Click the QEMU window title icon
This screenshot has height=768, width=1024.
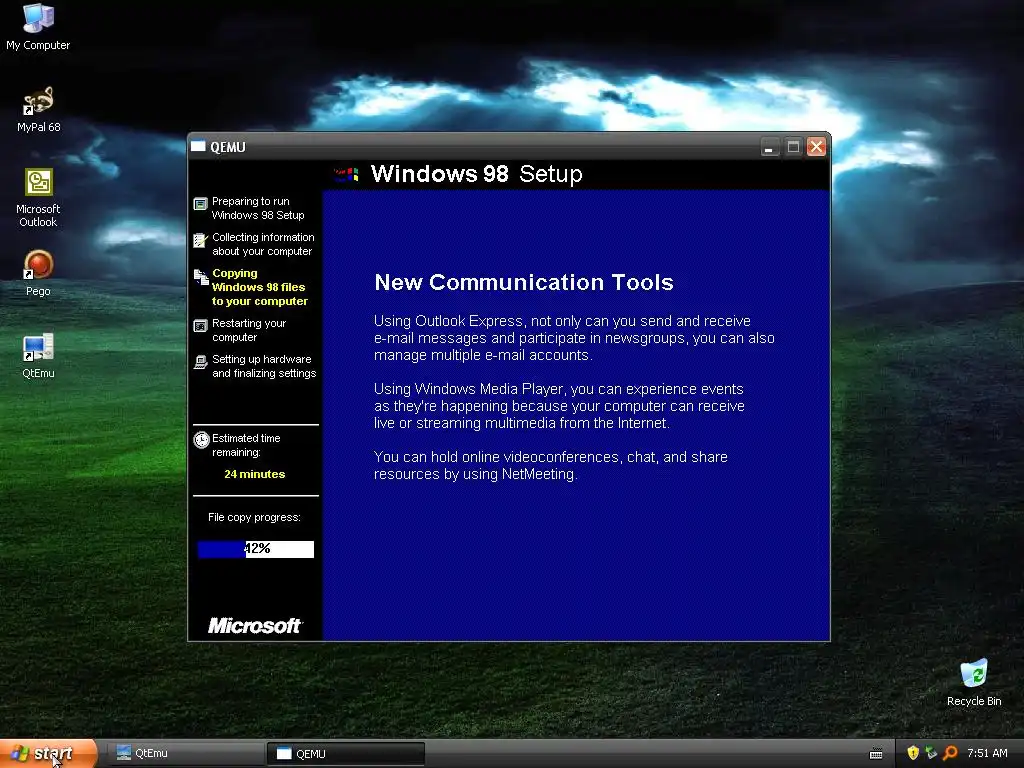198,146
